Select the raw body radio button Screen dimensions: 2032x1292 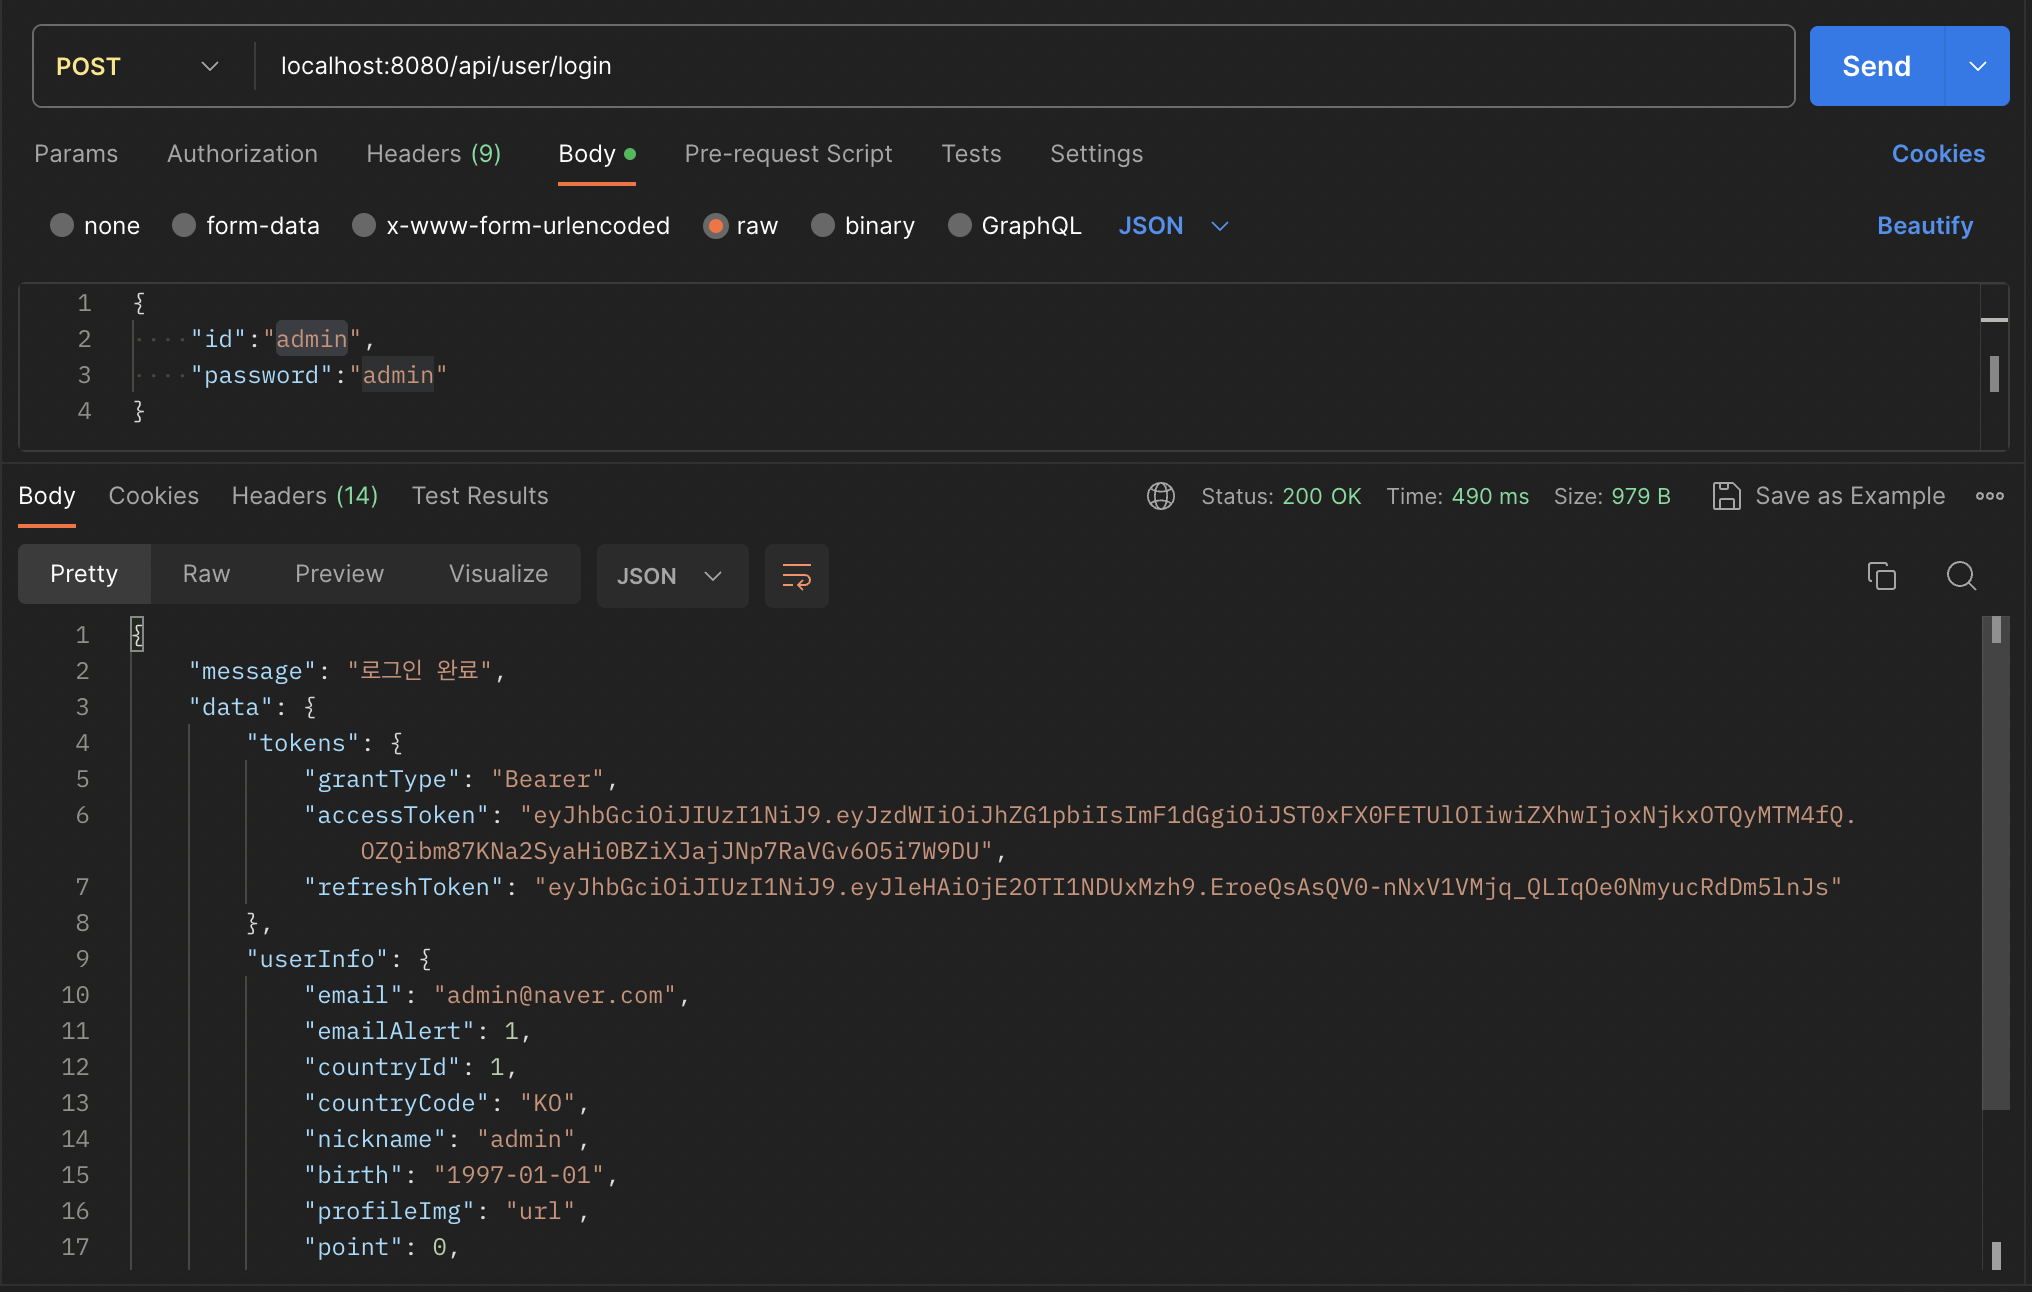(715, 225)
